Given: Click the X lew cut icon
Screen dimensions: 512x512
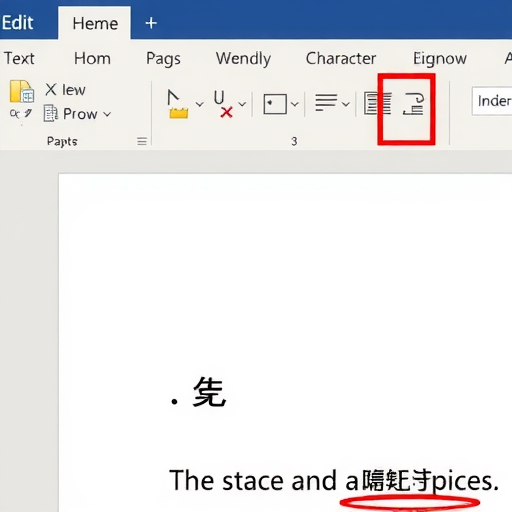Looking at the screenshot, I should coord(51,89).
